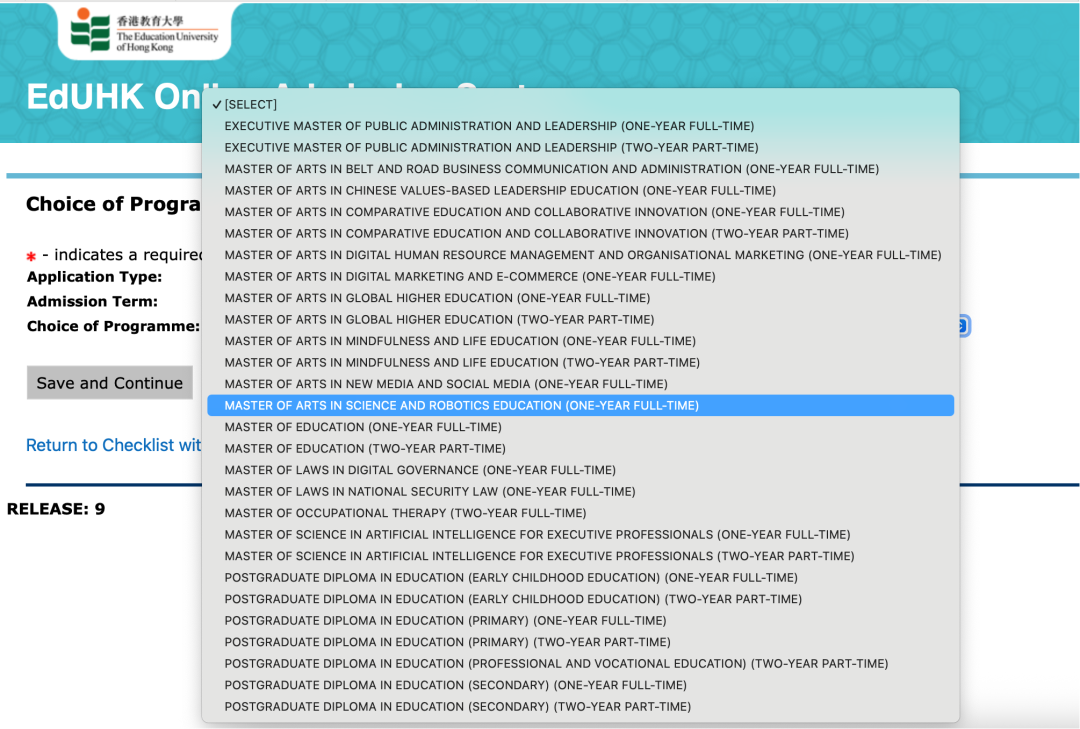Select Executive Master of Public Administration two-year part-time
Viewport: 1080px width, 729px height.
click(x=491, y=148)
